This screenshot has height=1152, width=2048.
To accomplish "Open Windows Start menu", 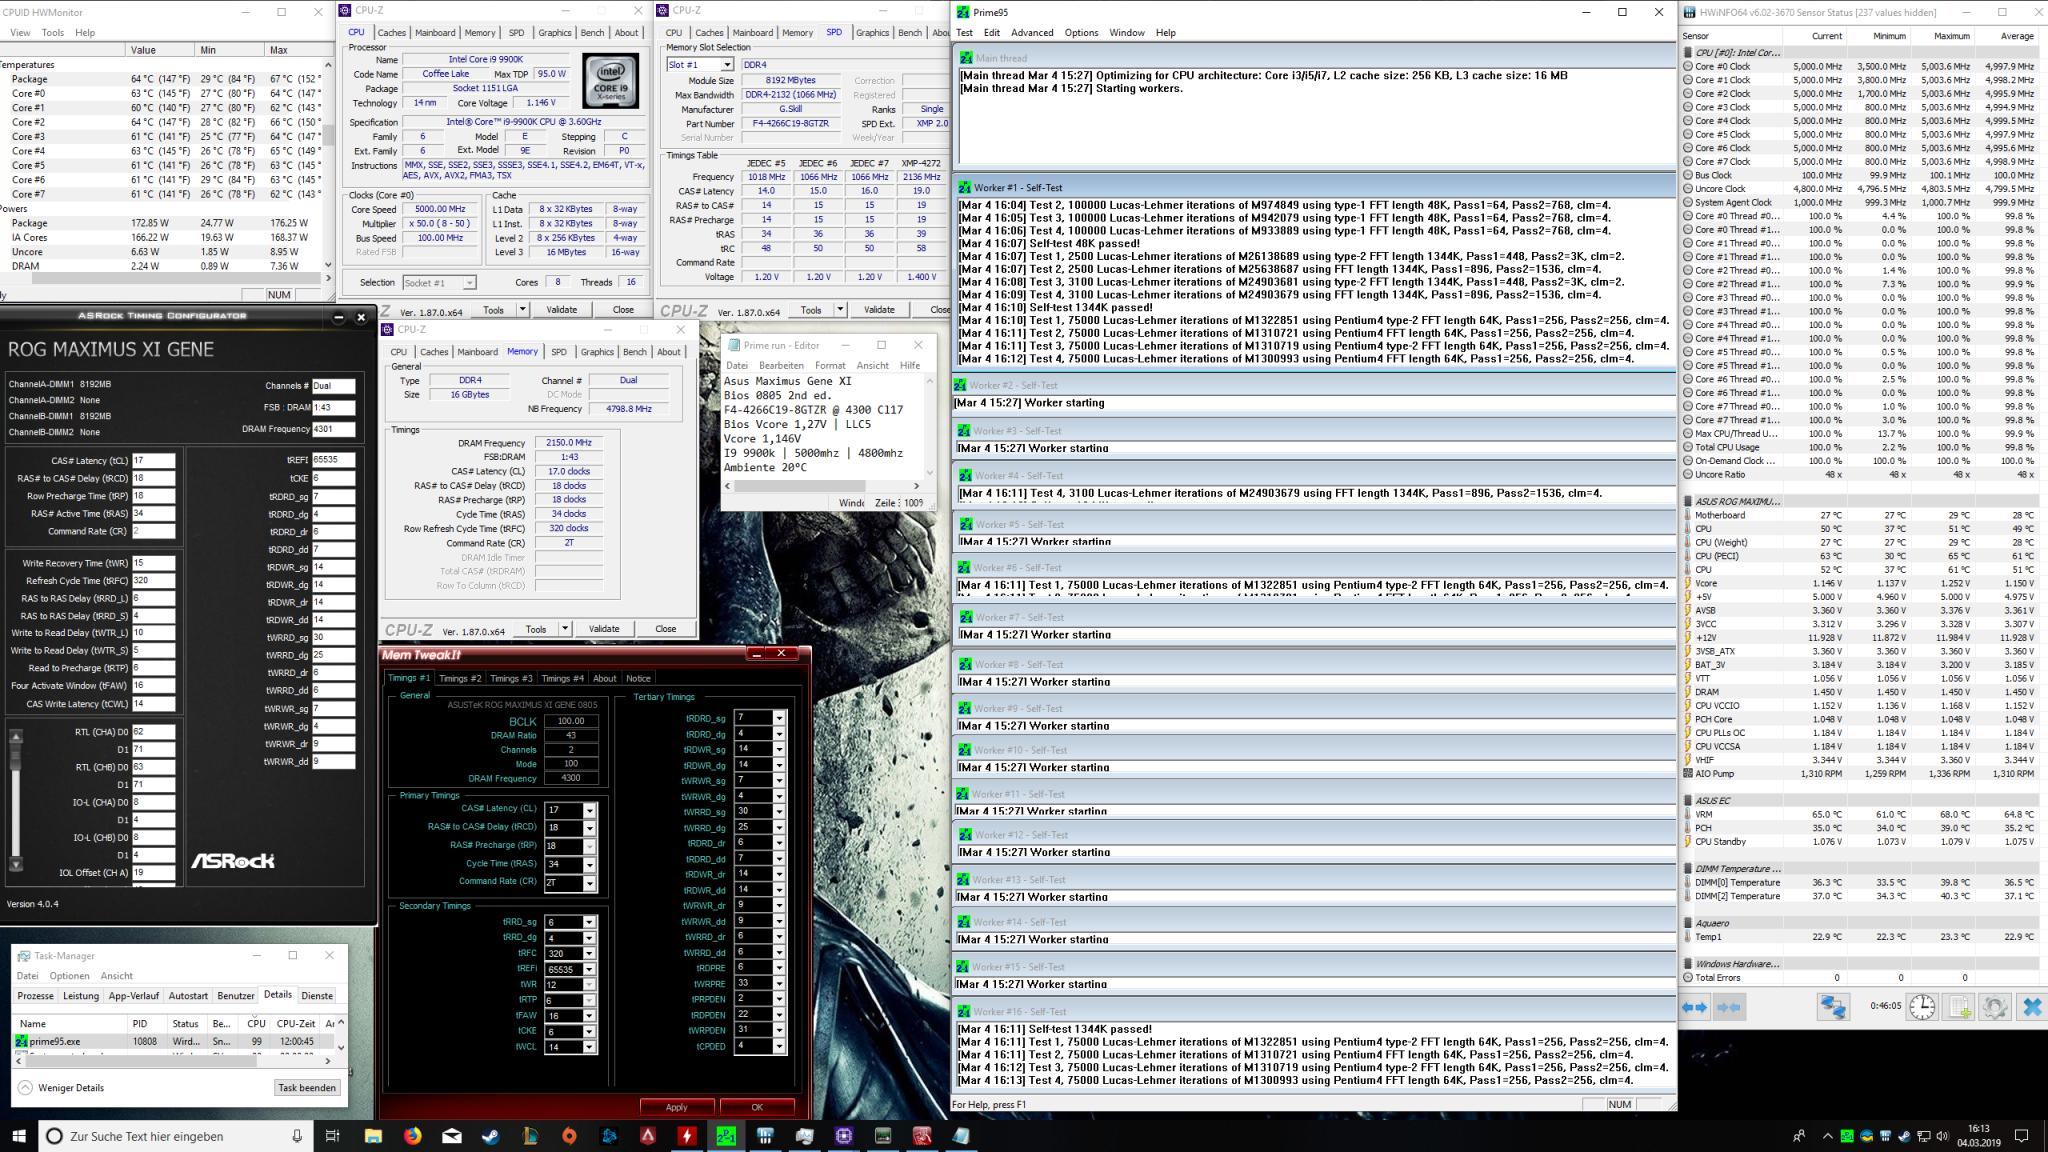I will (x=19, y=1136).
